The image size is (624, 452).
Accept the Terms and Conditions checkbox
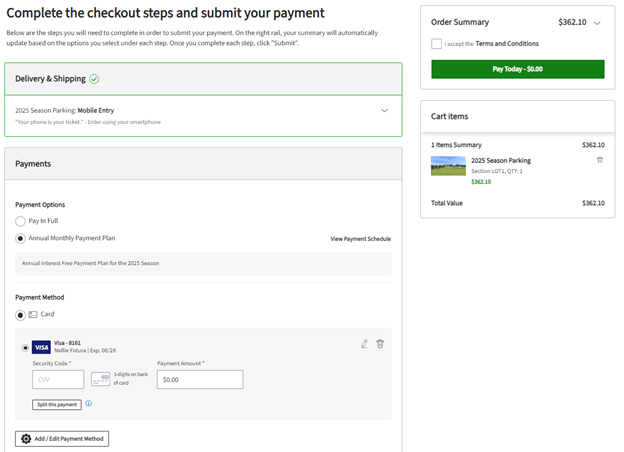tap(436, 44)
